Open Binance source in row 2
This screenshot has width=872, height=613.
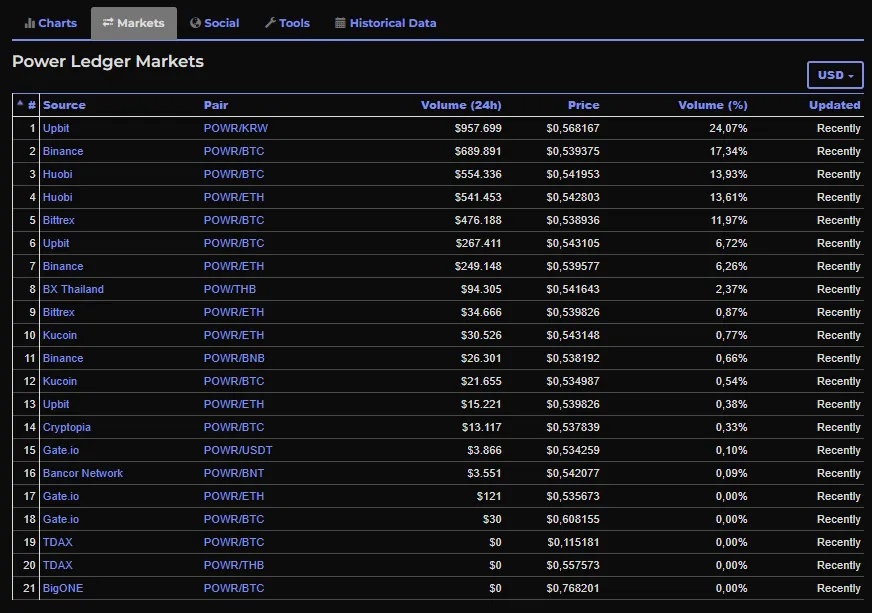(x=63, y=151)
